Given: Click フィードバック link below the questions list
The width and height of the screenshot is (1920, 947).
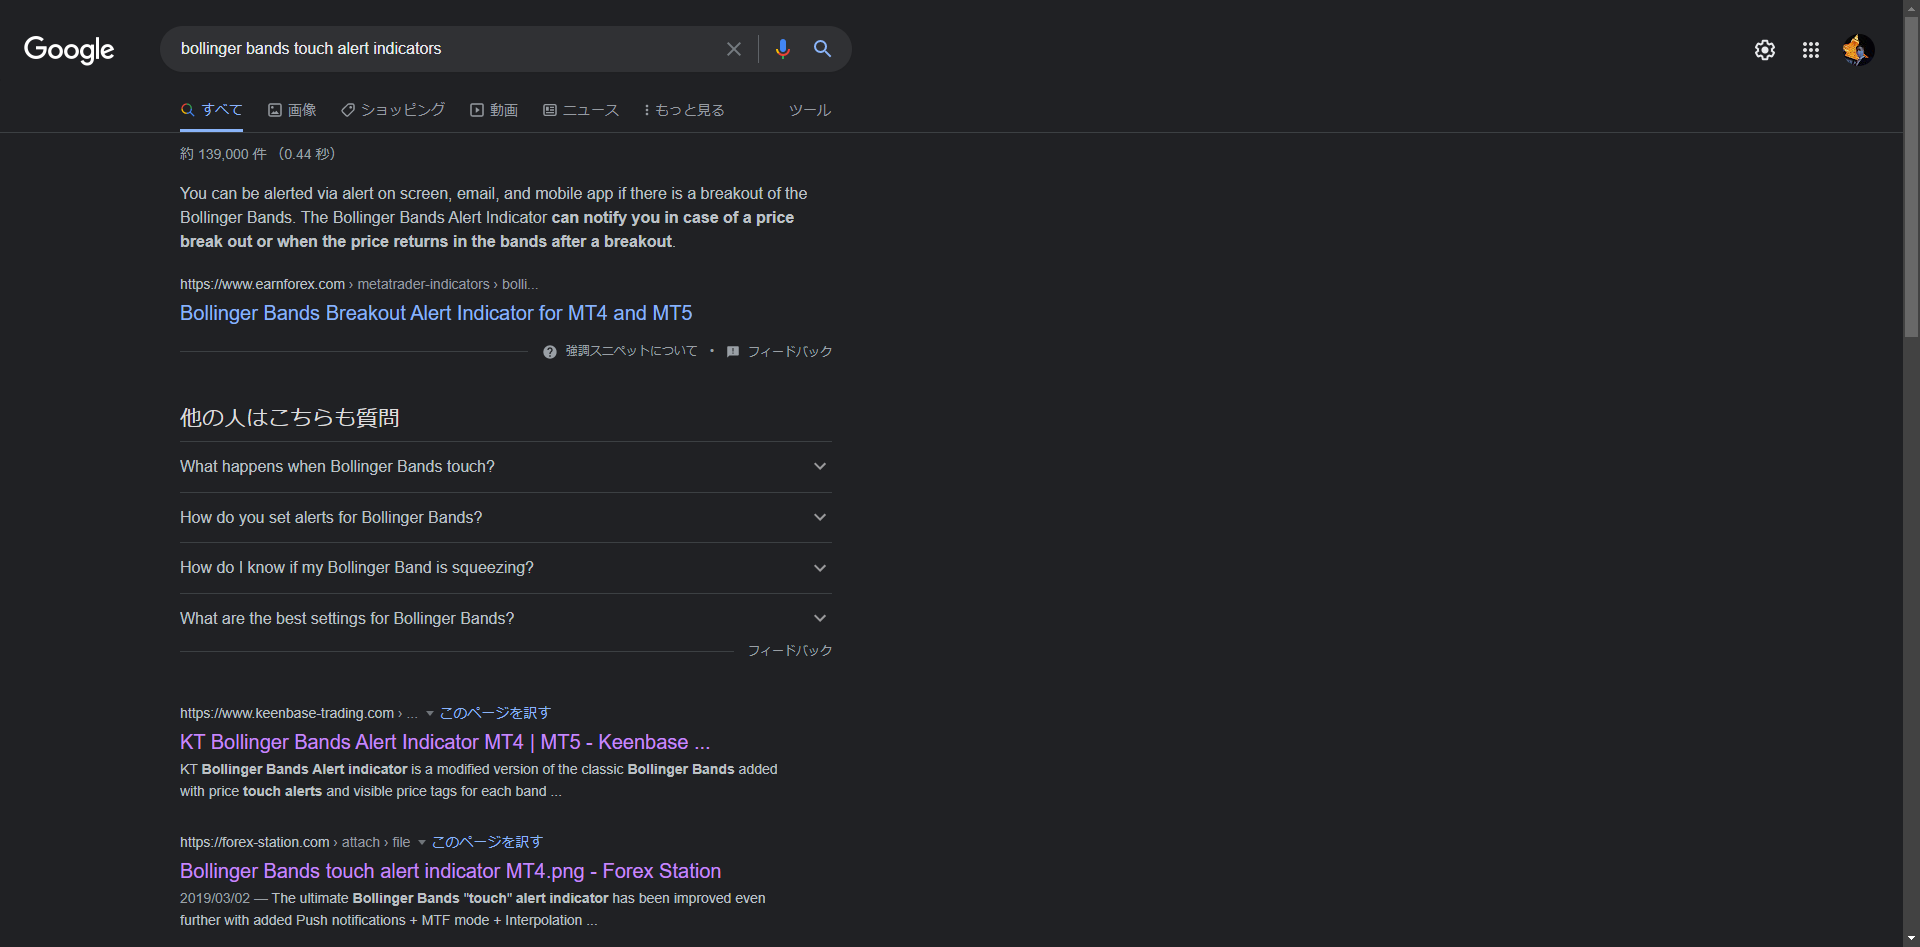Looking at the screenshot, I should coord(790,651).
